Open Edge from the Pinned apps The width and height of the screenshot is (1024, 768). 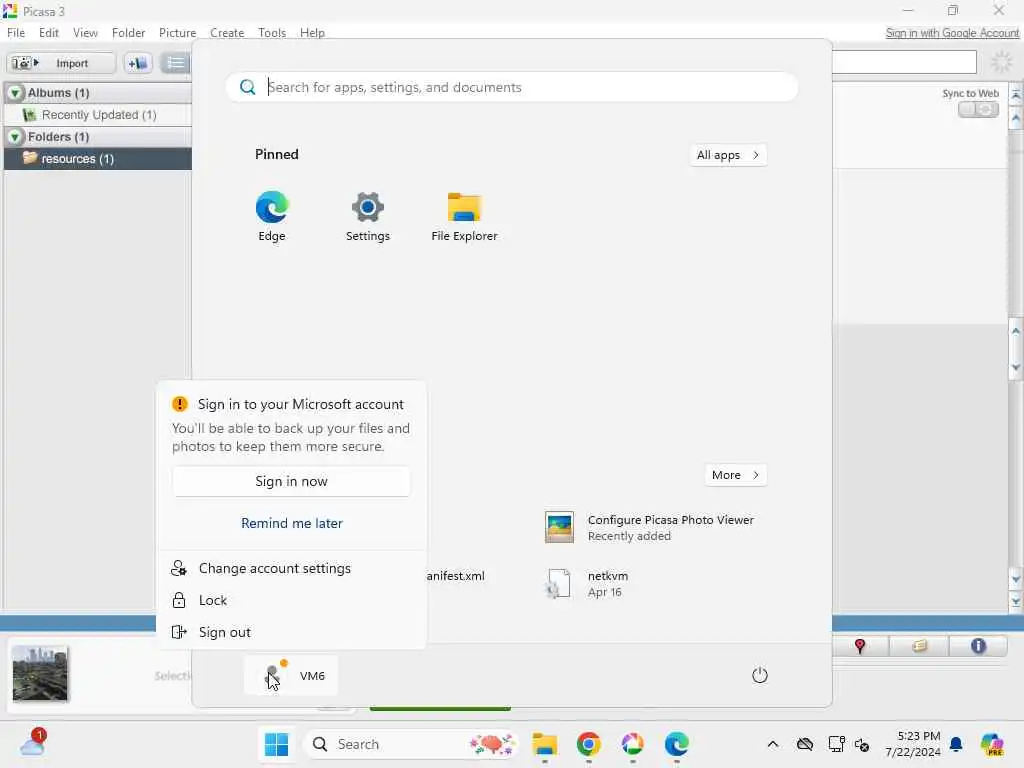(272, 216)
